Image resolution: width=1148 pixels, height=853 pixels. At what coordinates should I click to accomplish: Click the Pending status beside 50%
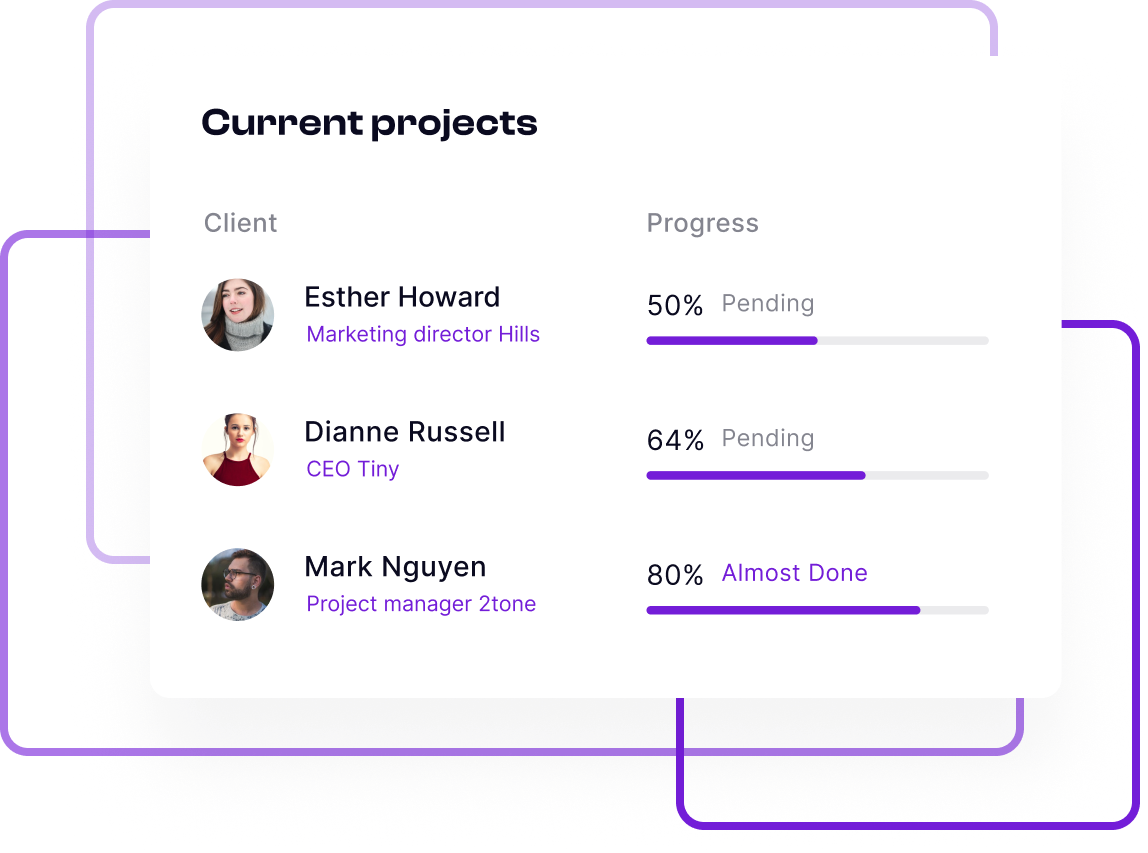pyautogui.click(x=768, y=303)
